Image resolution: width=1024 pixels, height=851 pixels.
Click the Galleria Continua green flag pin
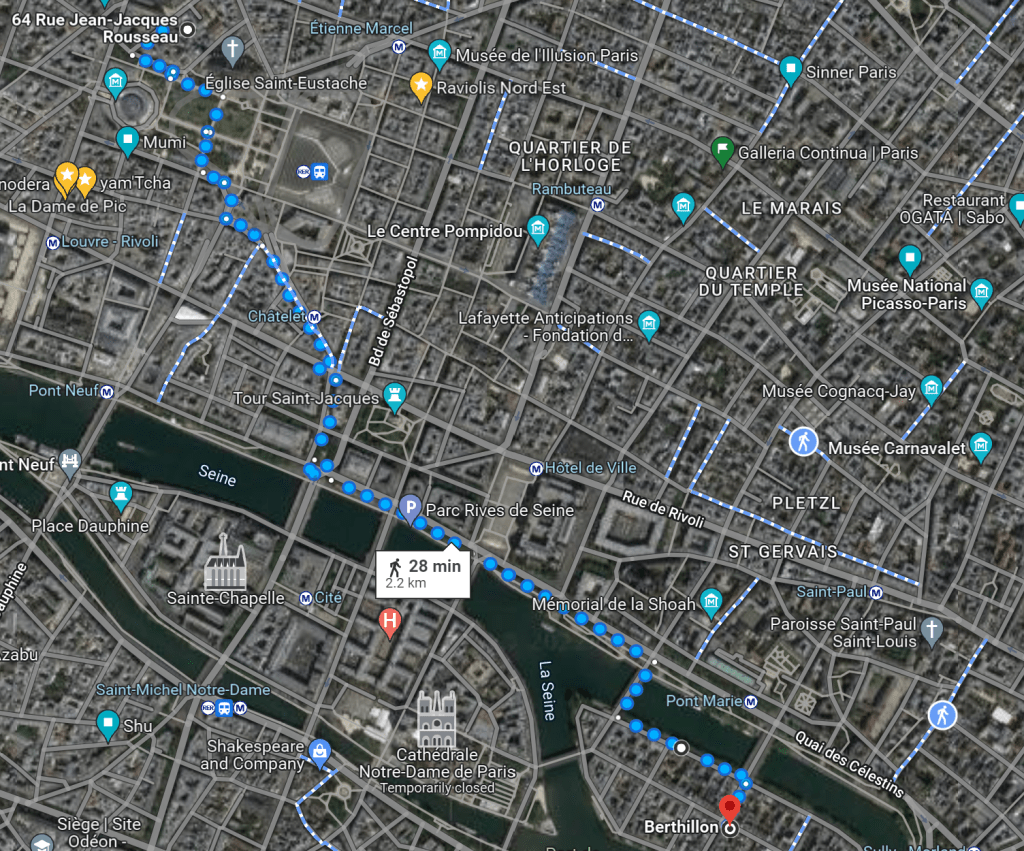click(x=722, y=152)
